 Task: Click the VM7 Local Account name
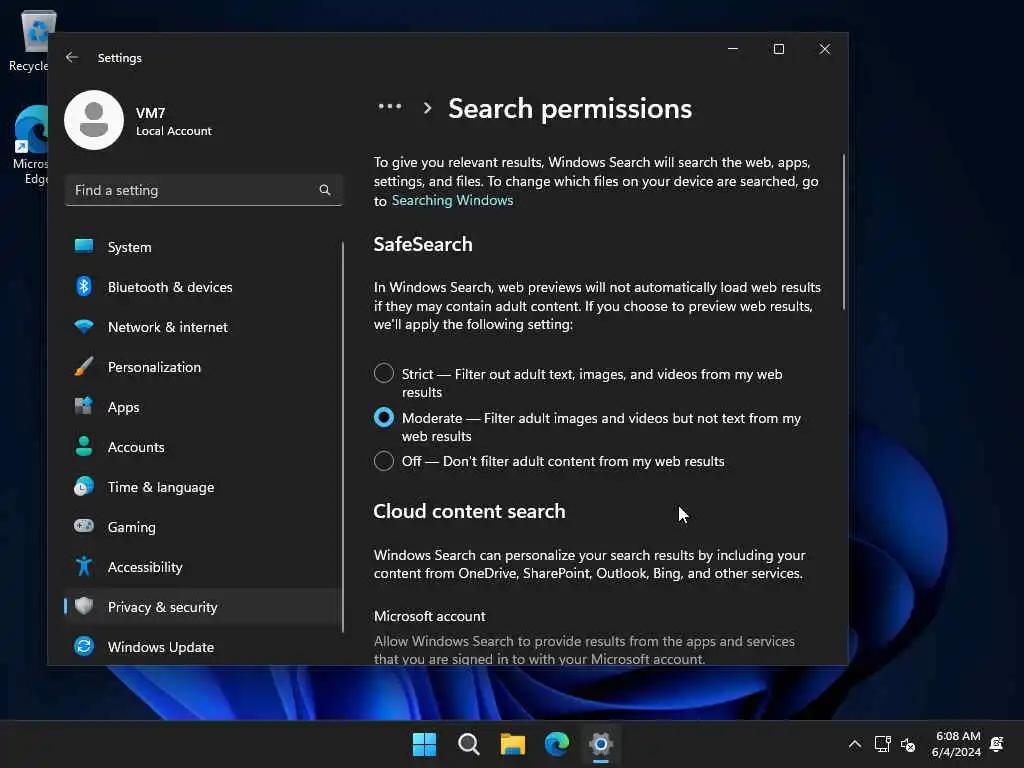tap(174, 121)
